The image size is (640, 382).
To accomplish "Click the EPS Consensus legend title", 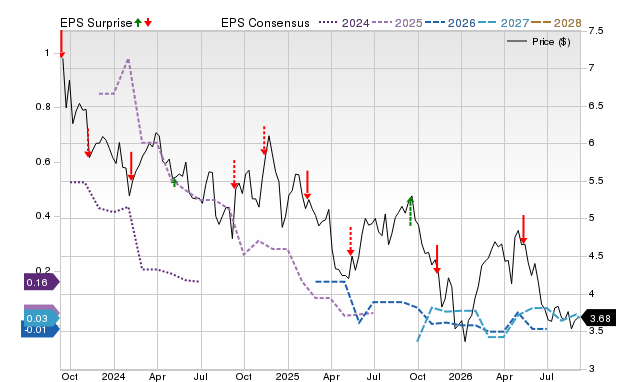I will coord(265,23).
